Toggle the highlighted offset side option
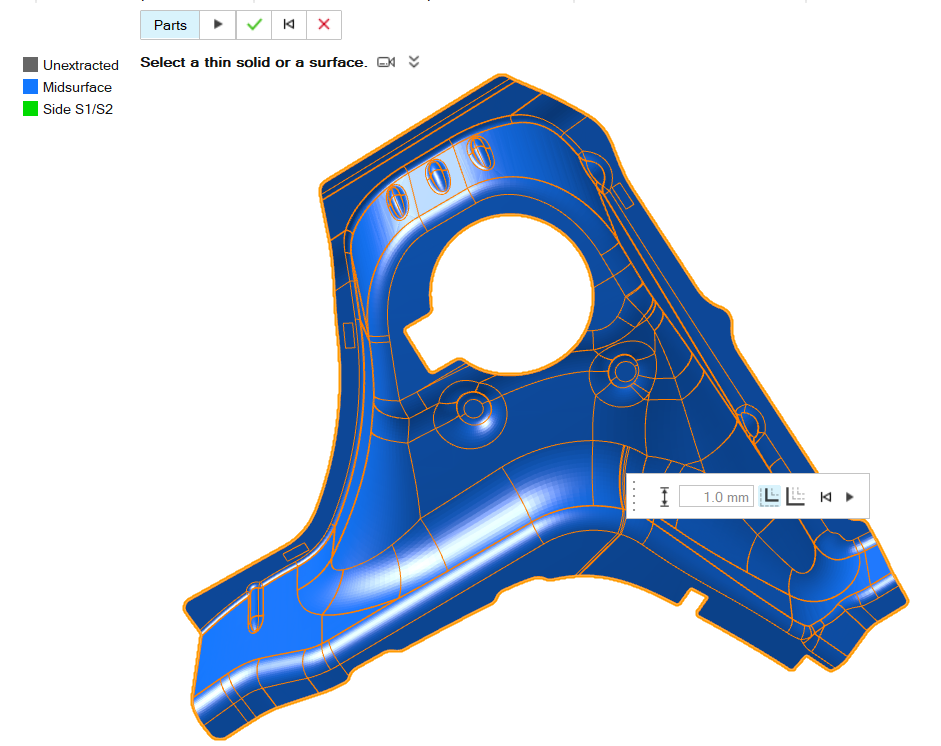941x746 pixels. click(x=770, y=496)
